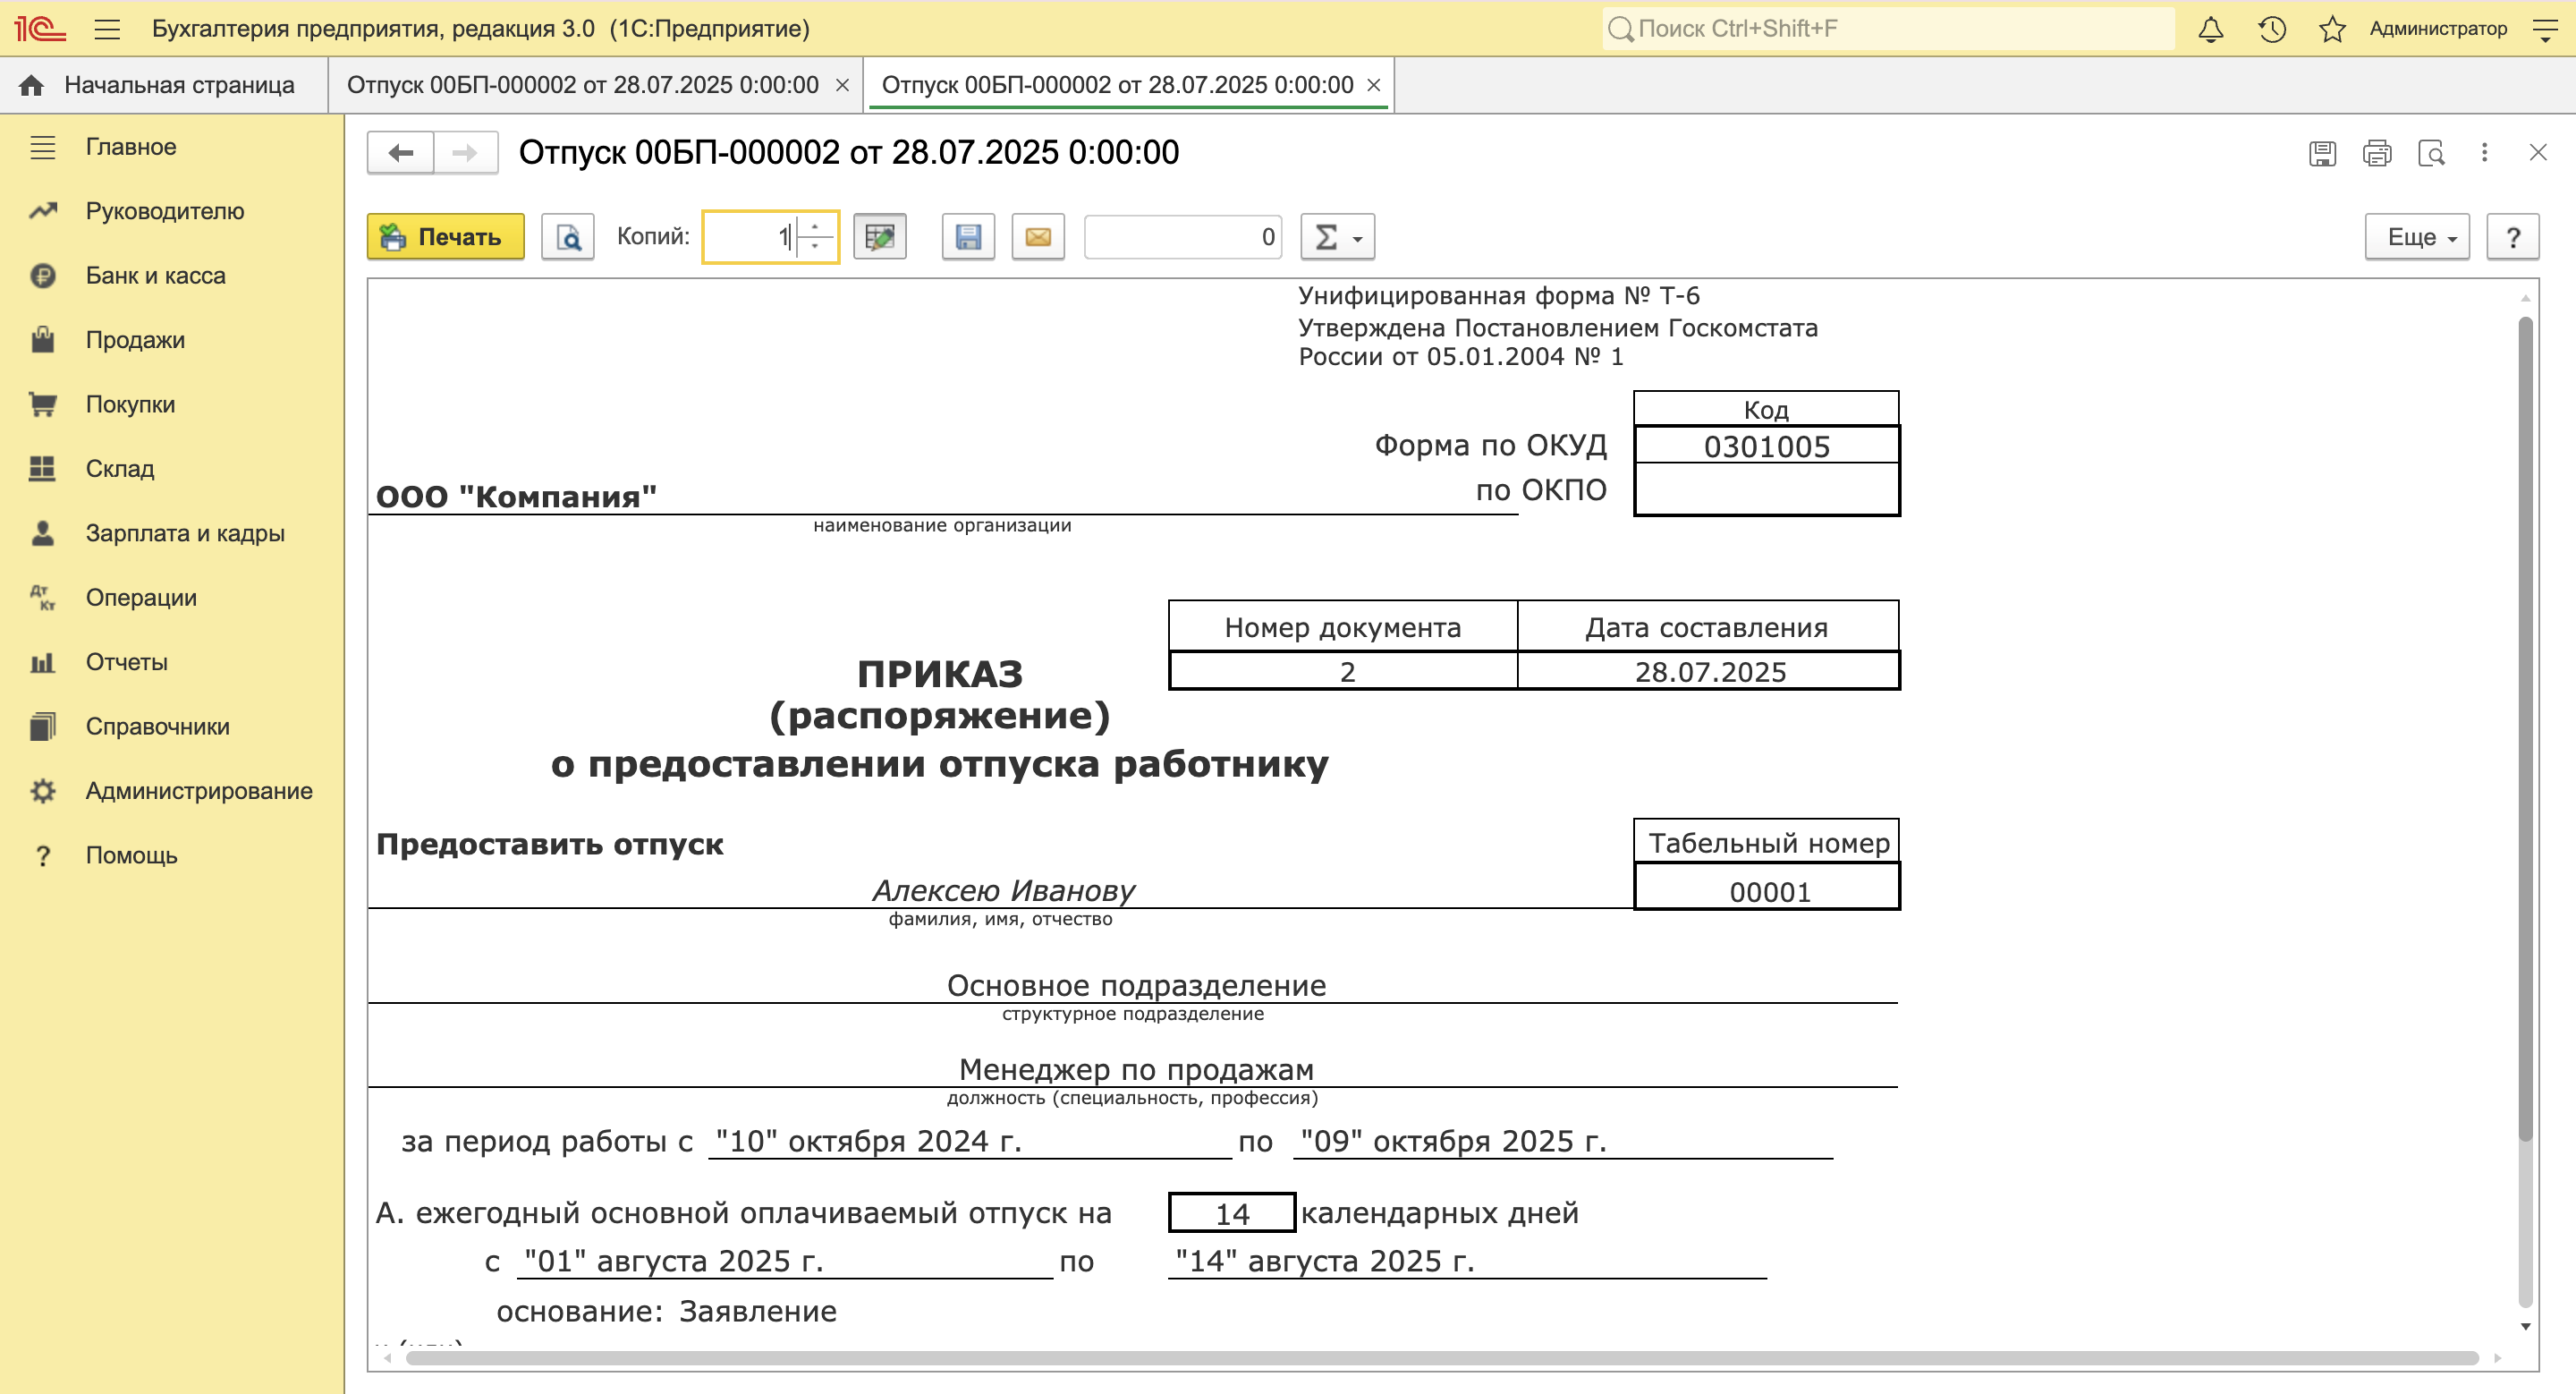Image resolution: width=2576 pixels, height=1394 pixels.
Task: Click the Администратор user name
Action: click(2438, 29)
